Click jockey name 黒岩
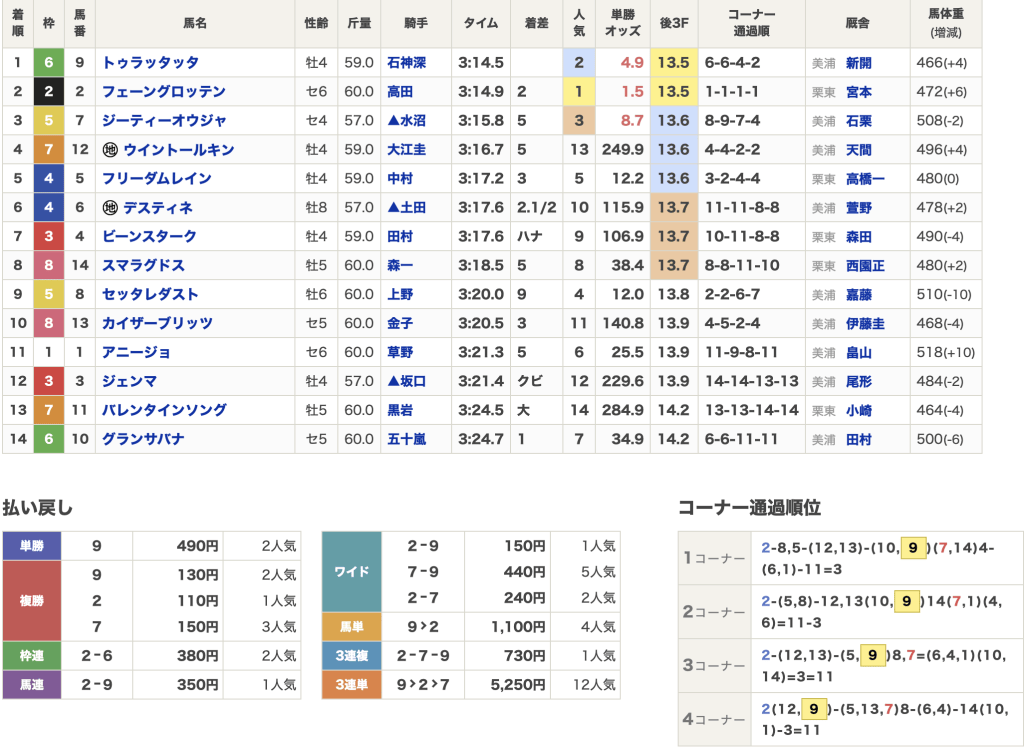1024x752 pixels. pos(400,410)
